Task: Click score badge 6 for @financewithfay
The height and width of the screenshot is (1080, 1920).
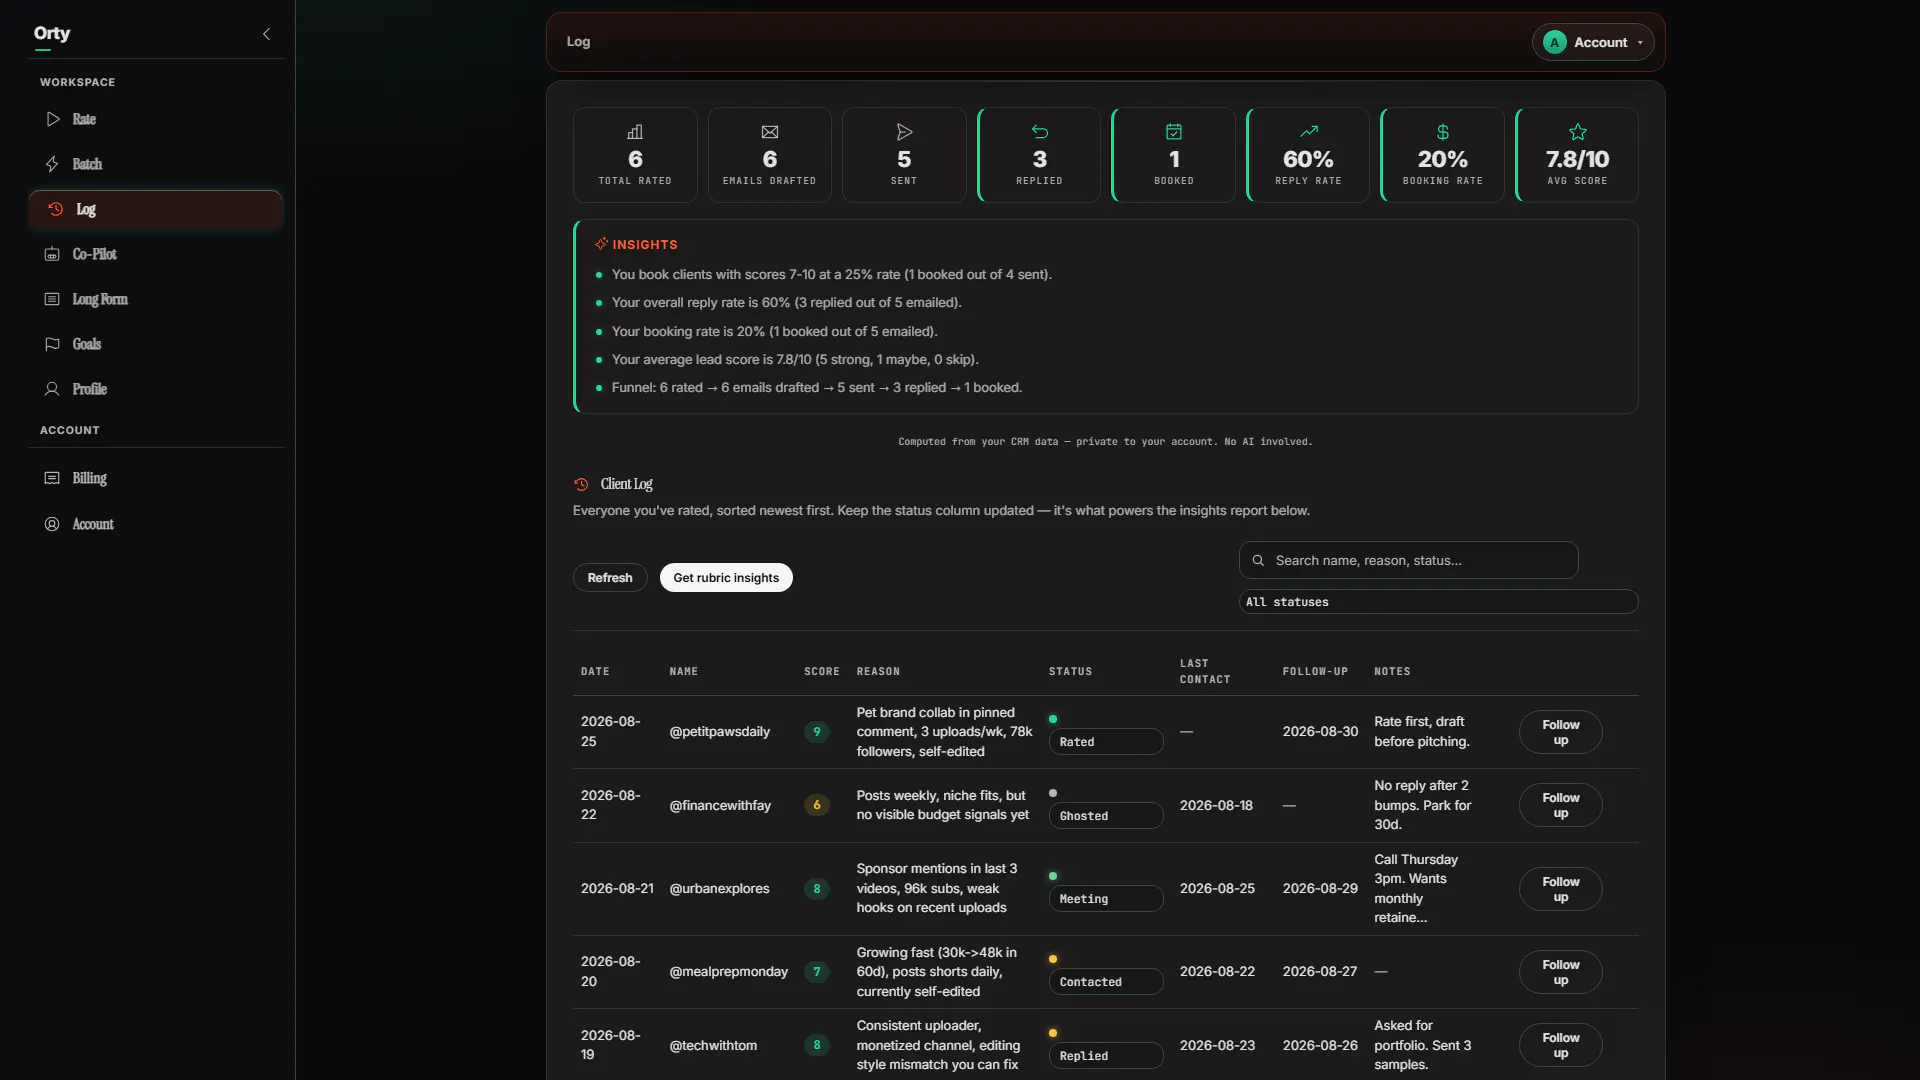Action: (x=817, y=805)
